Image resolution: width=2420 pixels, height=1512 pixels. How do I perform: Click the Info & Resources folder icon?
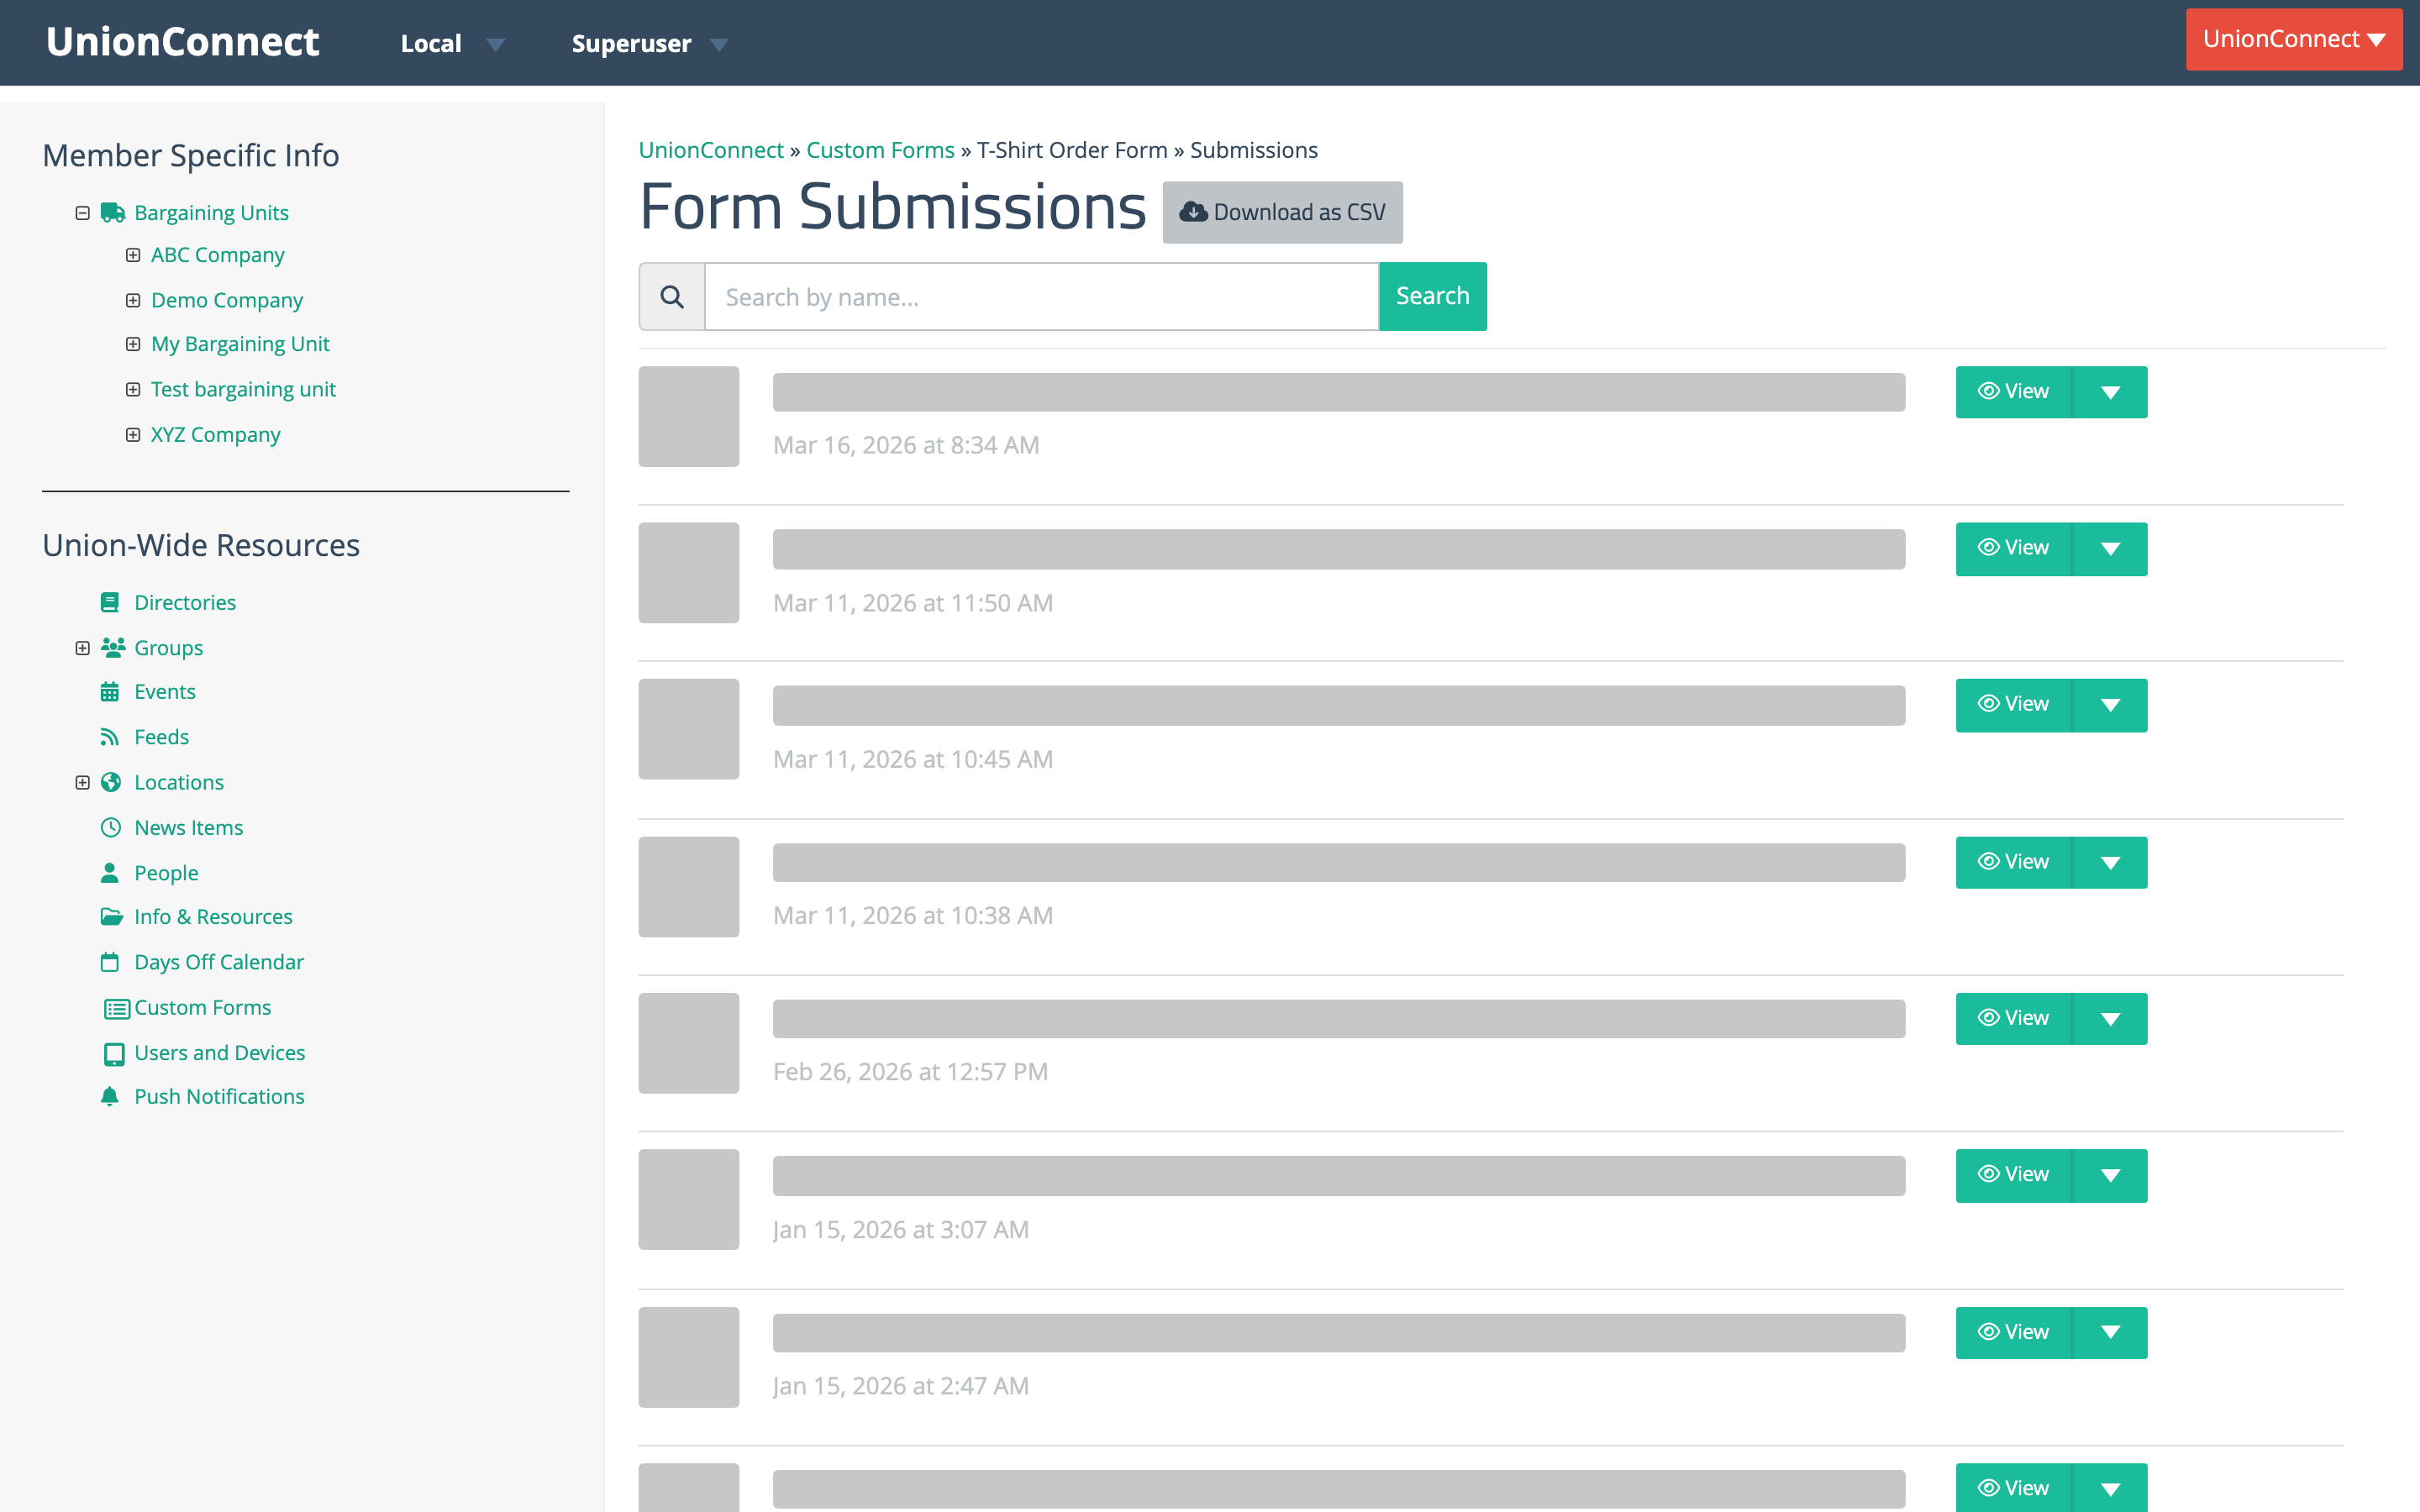tap(112, 916)
